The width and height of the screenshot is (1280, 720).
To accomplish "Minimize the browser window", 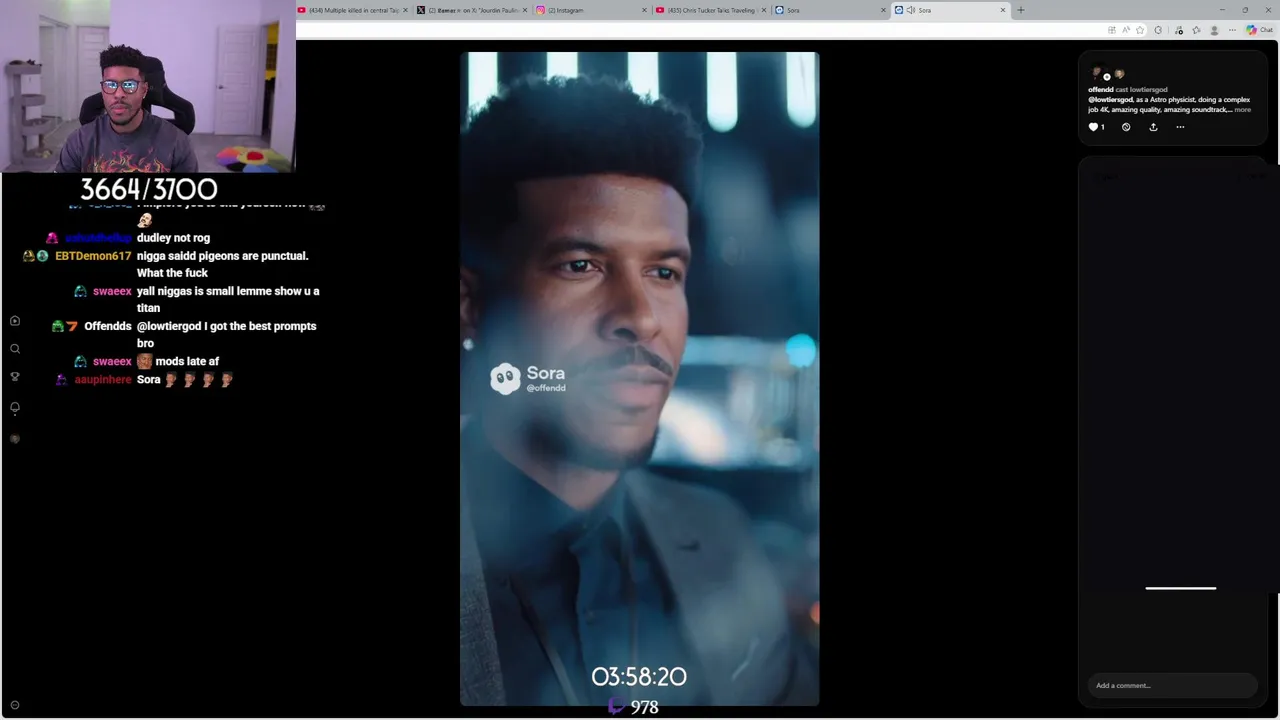I will click(1222, 10).
